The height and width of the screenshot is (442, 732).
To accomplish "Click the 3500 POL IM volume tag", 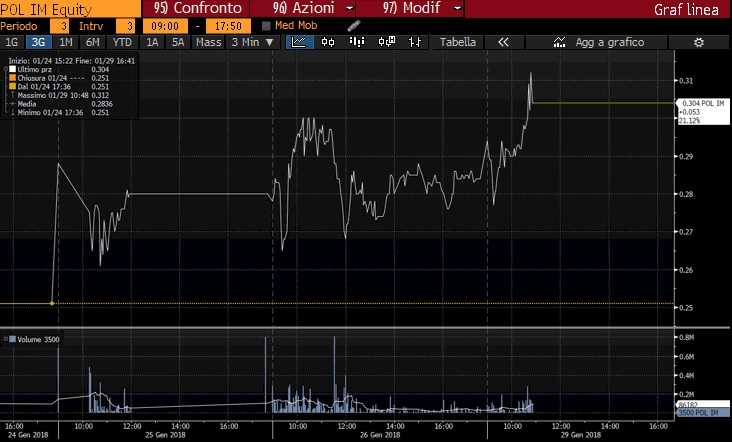I will [703, 413].
